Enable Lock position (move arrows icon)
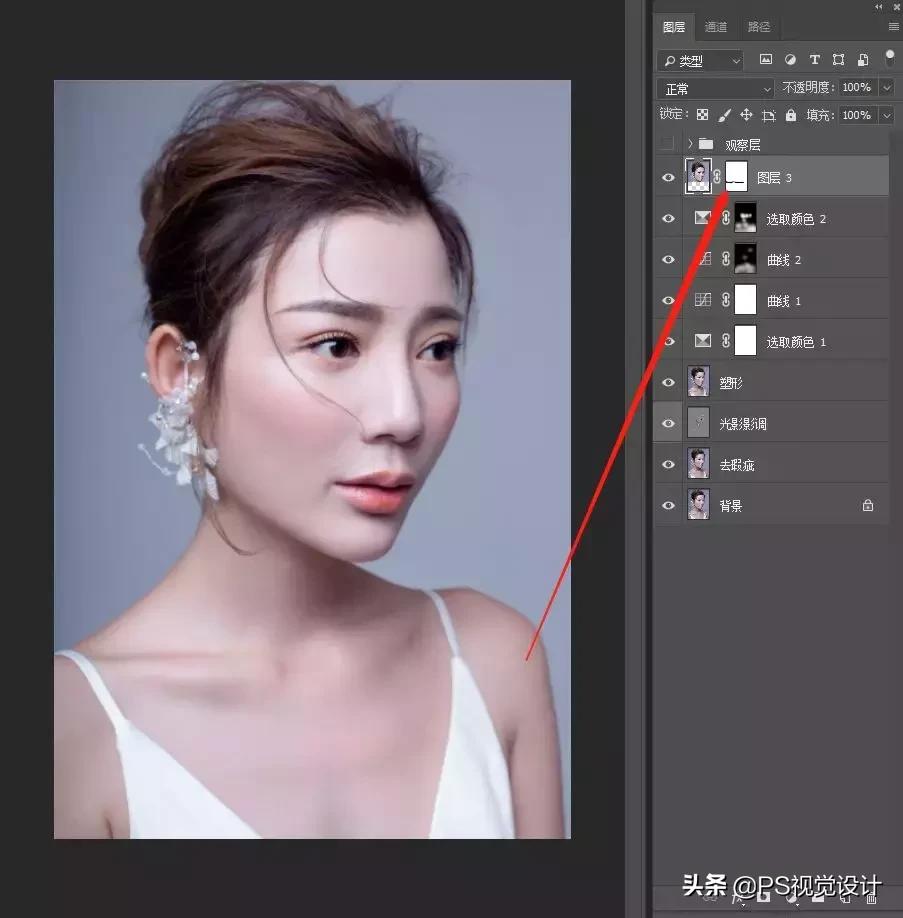Viewport: 903px width, 918px height. click(748, 113)
